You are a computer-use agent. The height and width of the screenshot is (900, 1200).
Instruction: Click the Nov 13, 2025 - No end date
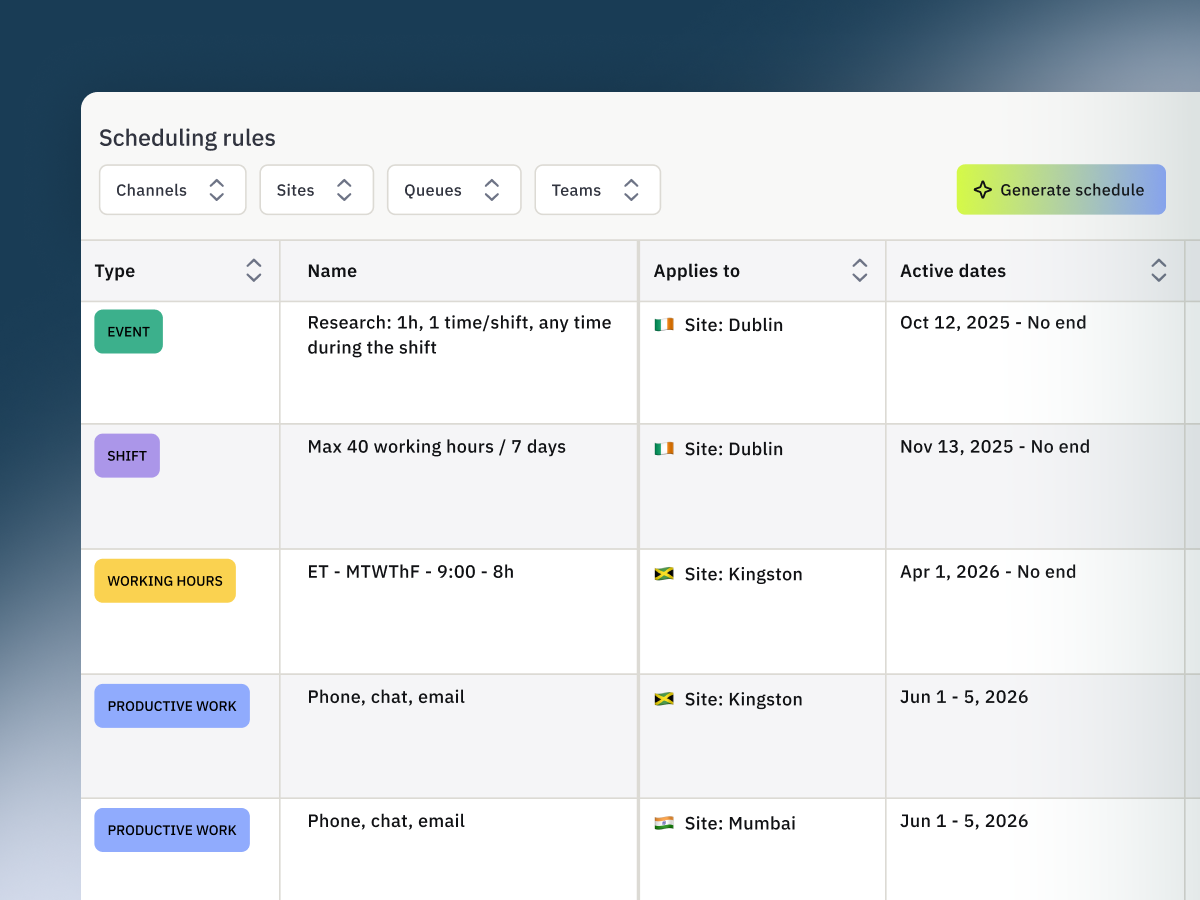point(995,447)
